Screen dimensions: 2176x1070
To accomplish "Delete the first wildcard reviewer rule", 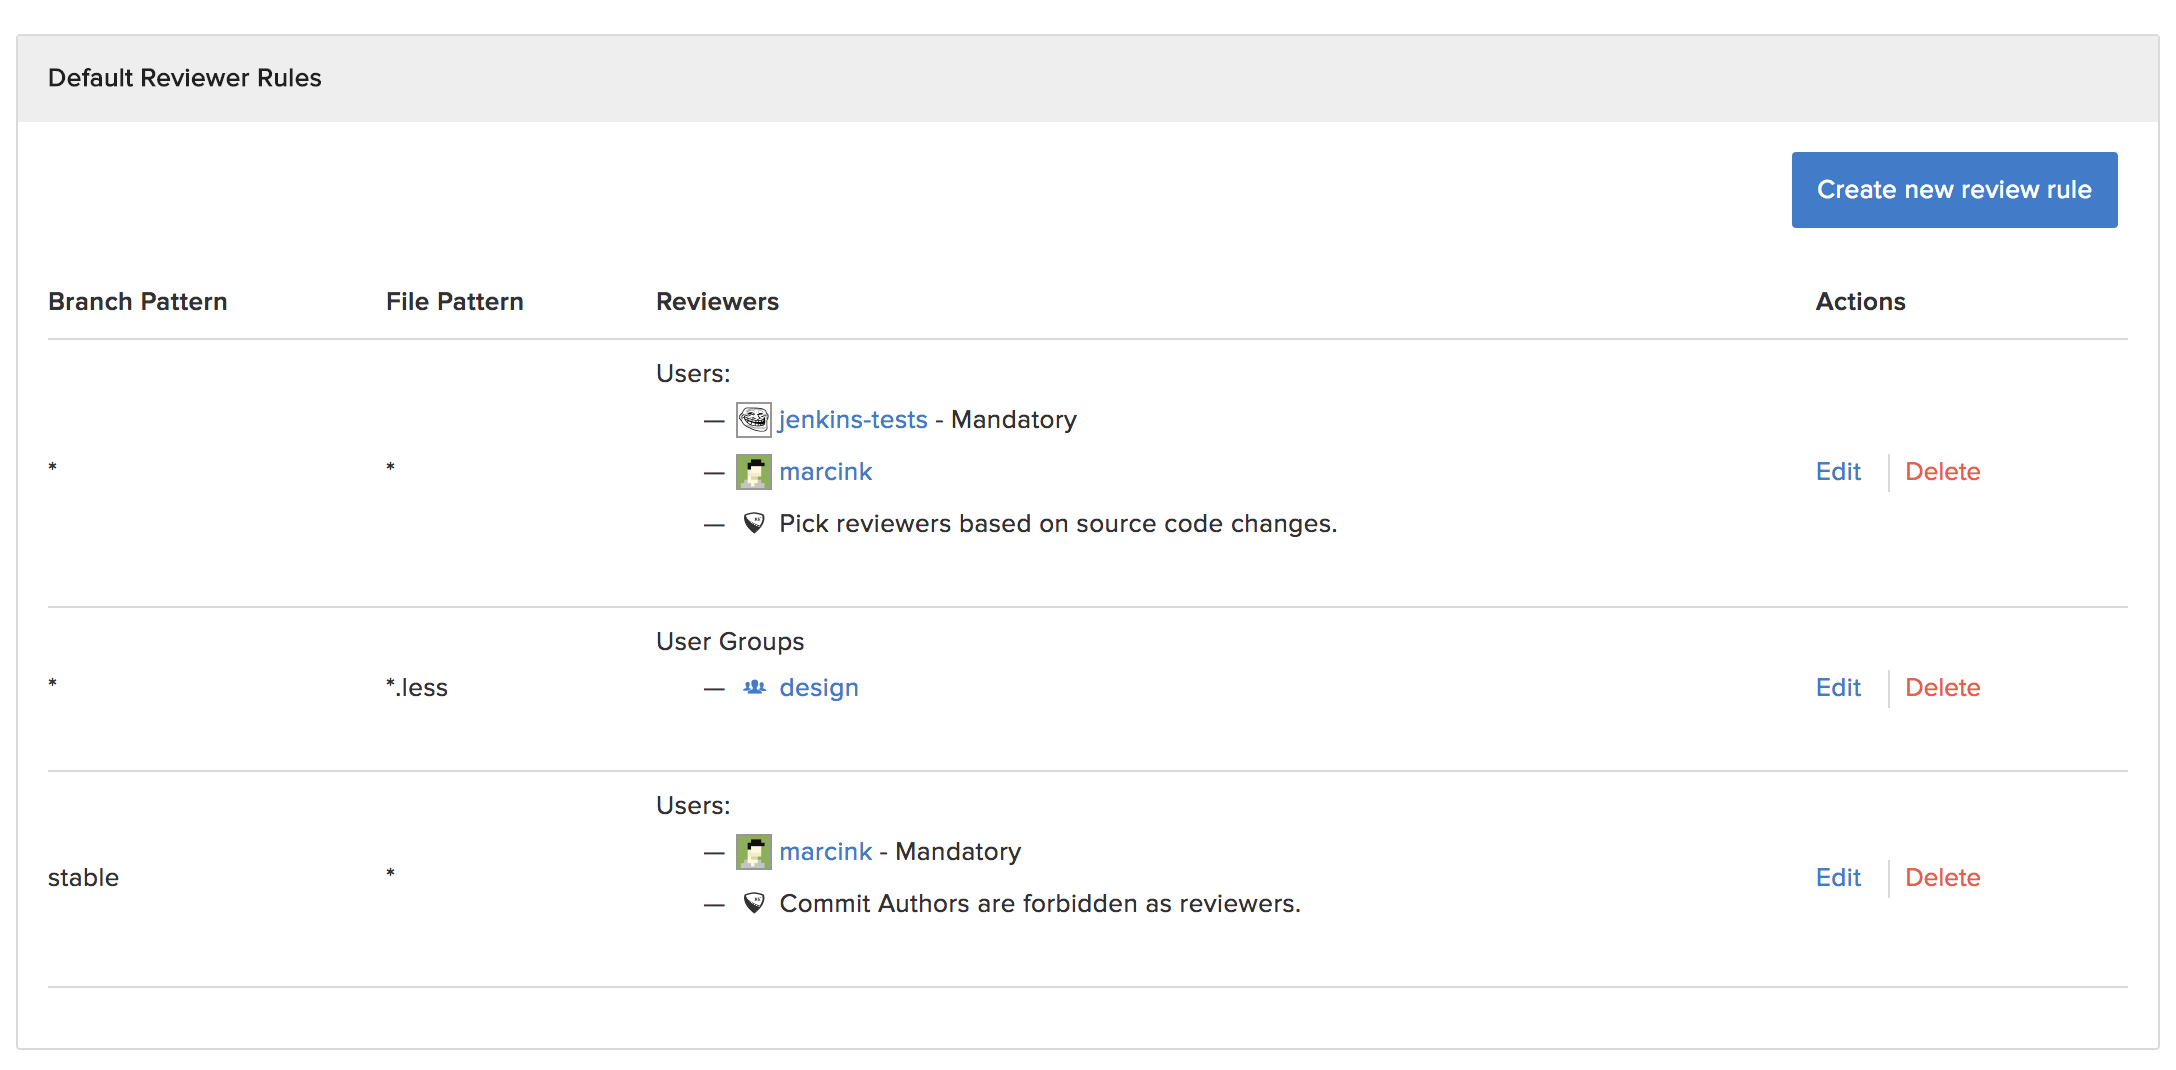I will 1942,472.
